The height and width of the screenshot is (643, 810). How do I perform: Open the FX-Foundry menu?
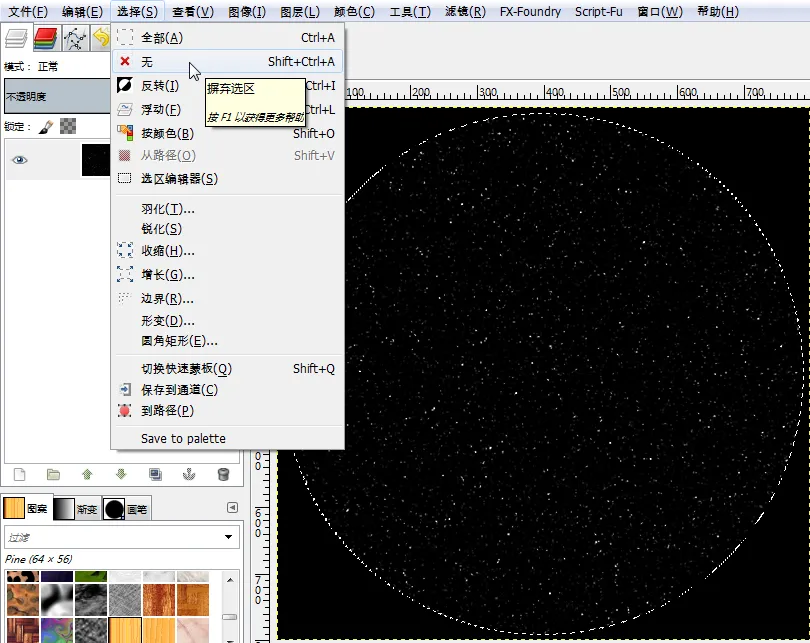point(530,11)
